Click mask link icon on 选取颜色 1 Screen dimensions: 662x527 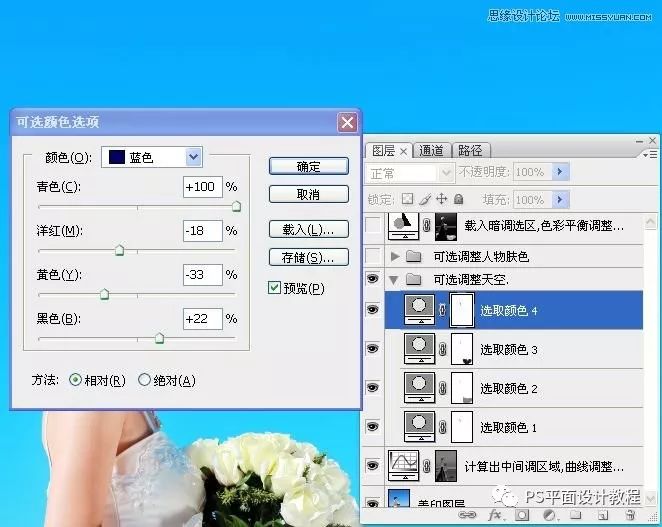(x=442, y=427)
